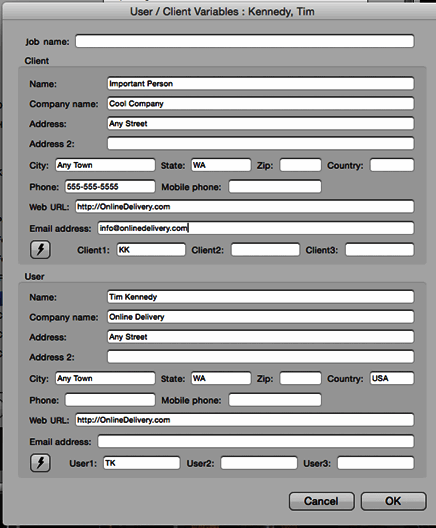The image size is (436, 528).
Task: Click the Client Zip field
Action: 300,165
